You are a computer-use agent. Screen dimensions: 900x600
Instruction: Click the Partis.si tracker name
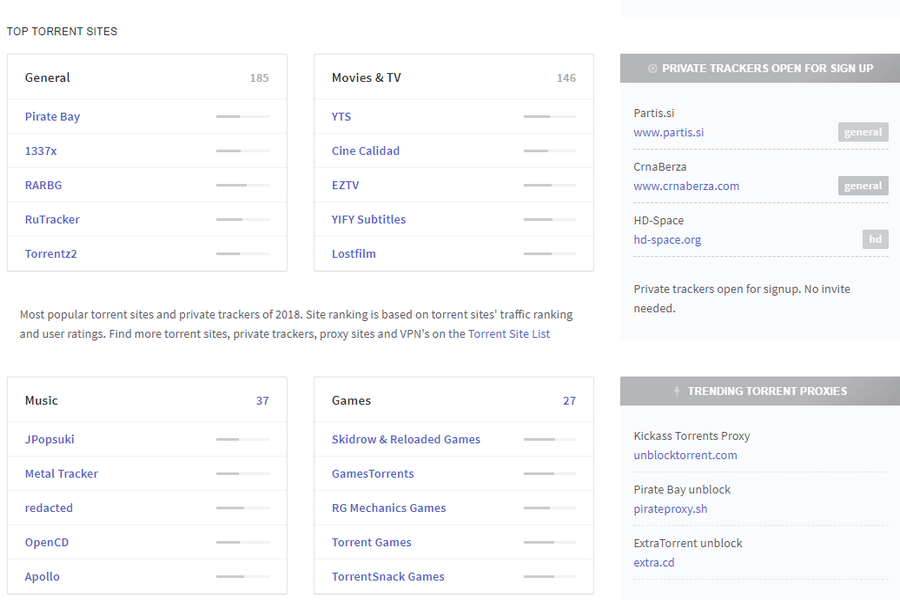(654, 113)
